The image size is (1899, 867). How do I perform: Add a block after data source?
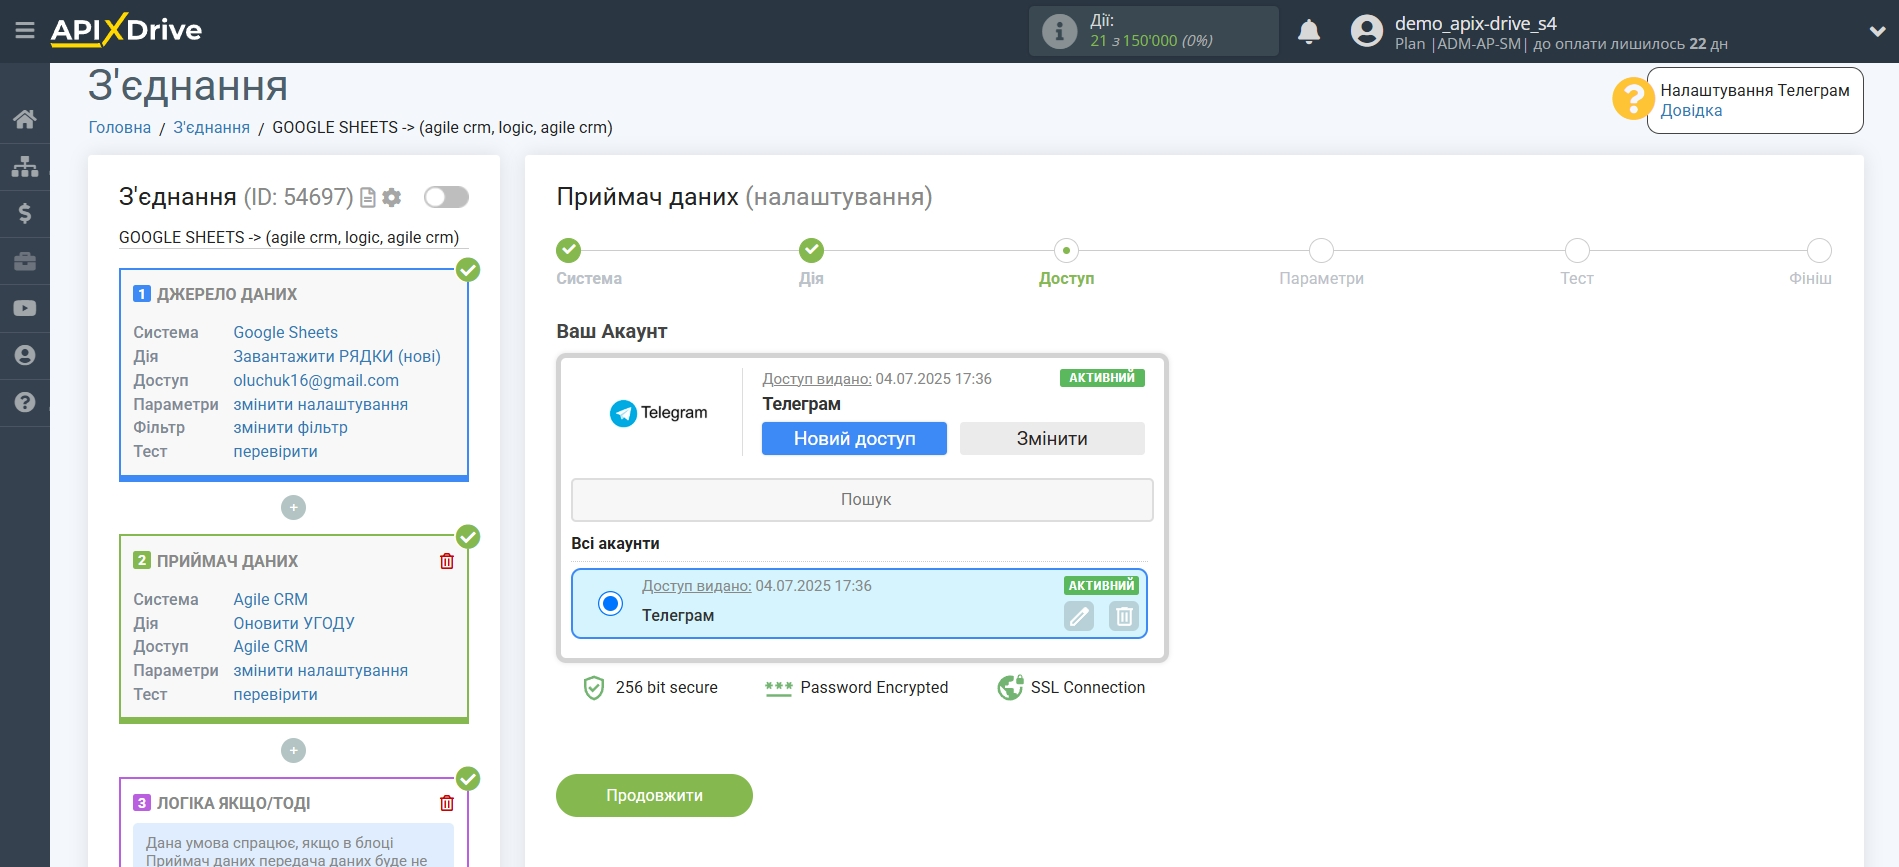tap(293, 507)
